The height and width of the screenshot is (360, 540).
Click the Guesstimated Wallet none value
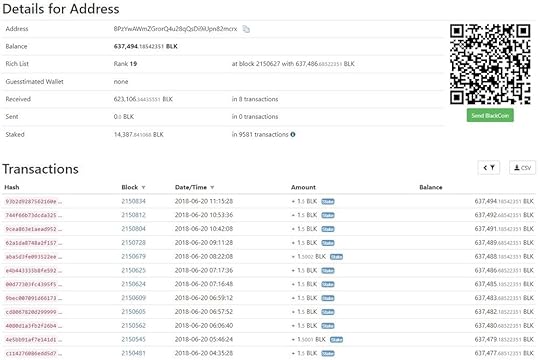pos(121,82)
